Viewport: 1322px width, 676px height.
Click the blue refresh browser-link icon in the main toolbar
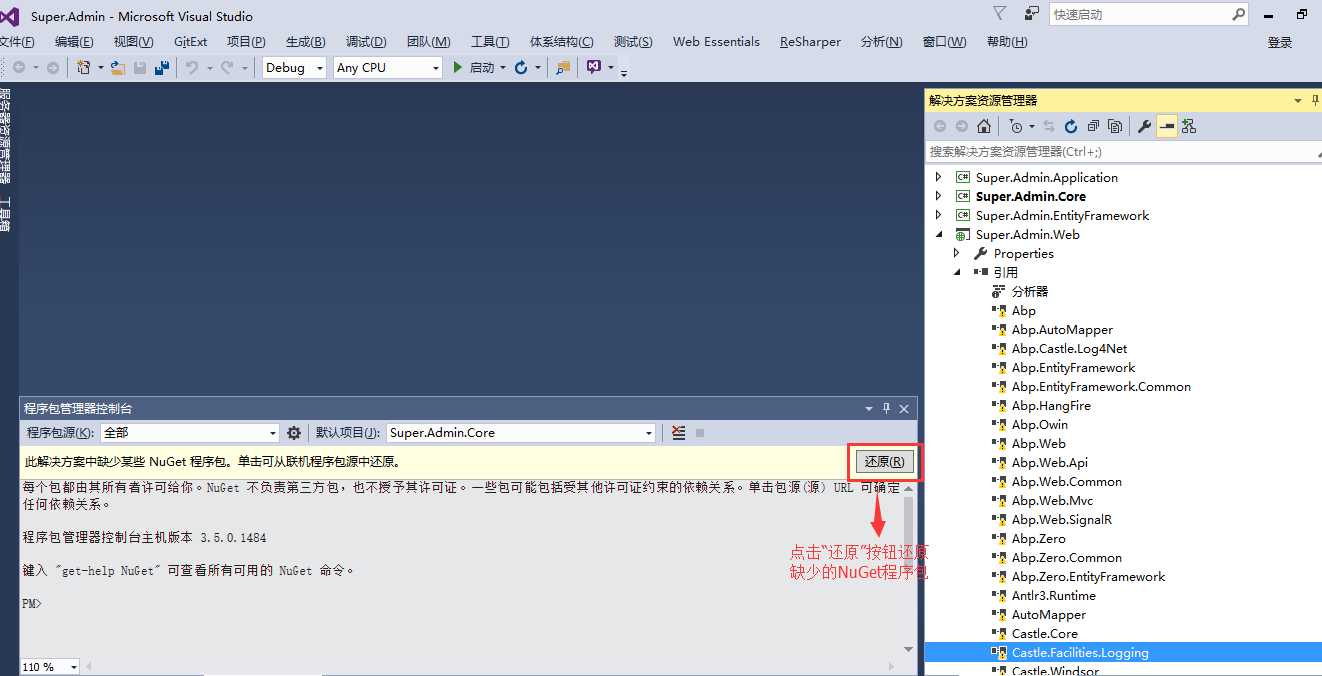point(521,67)
